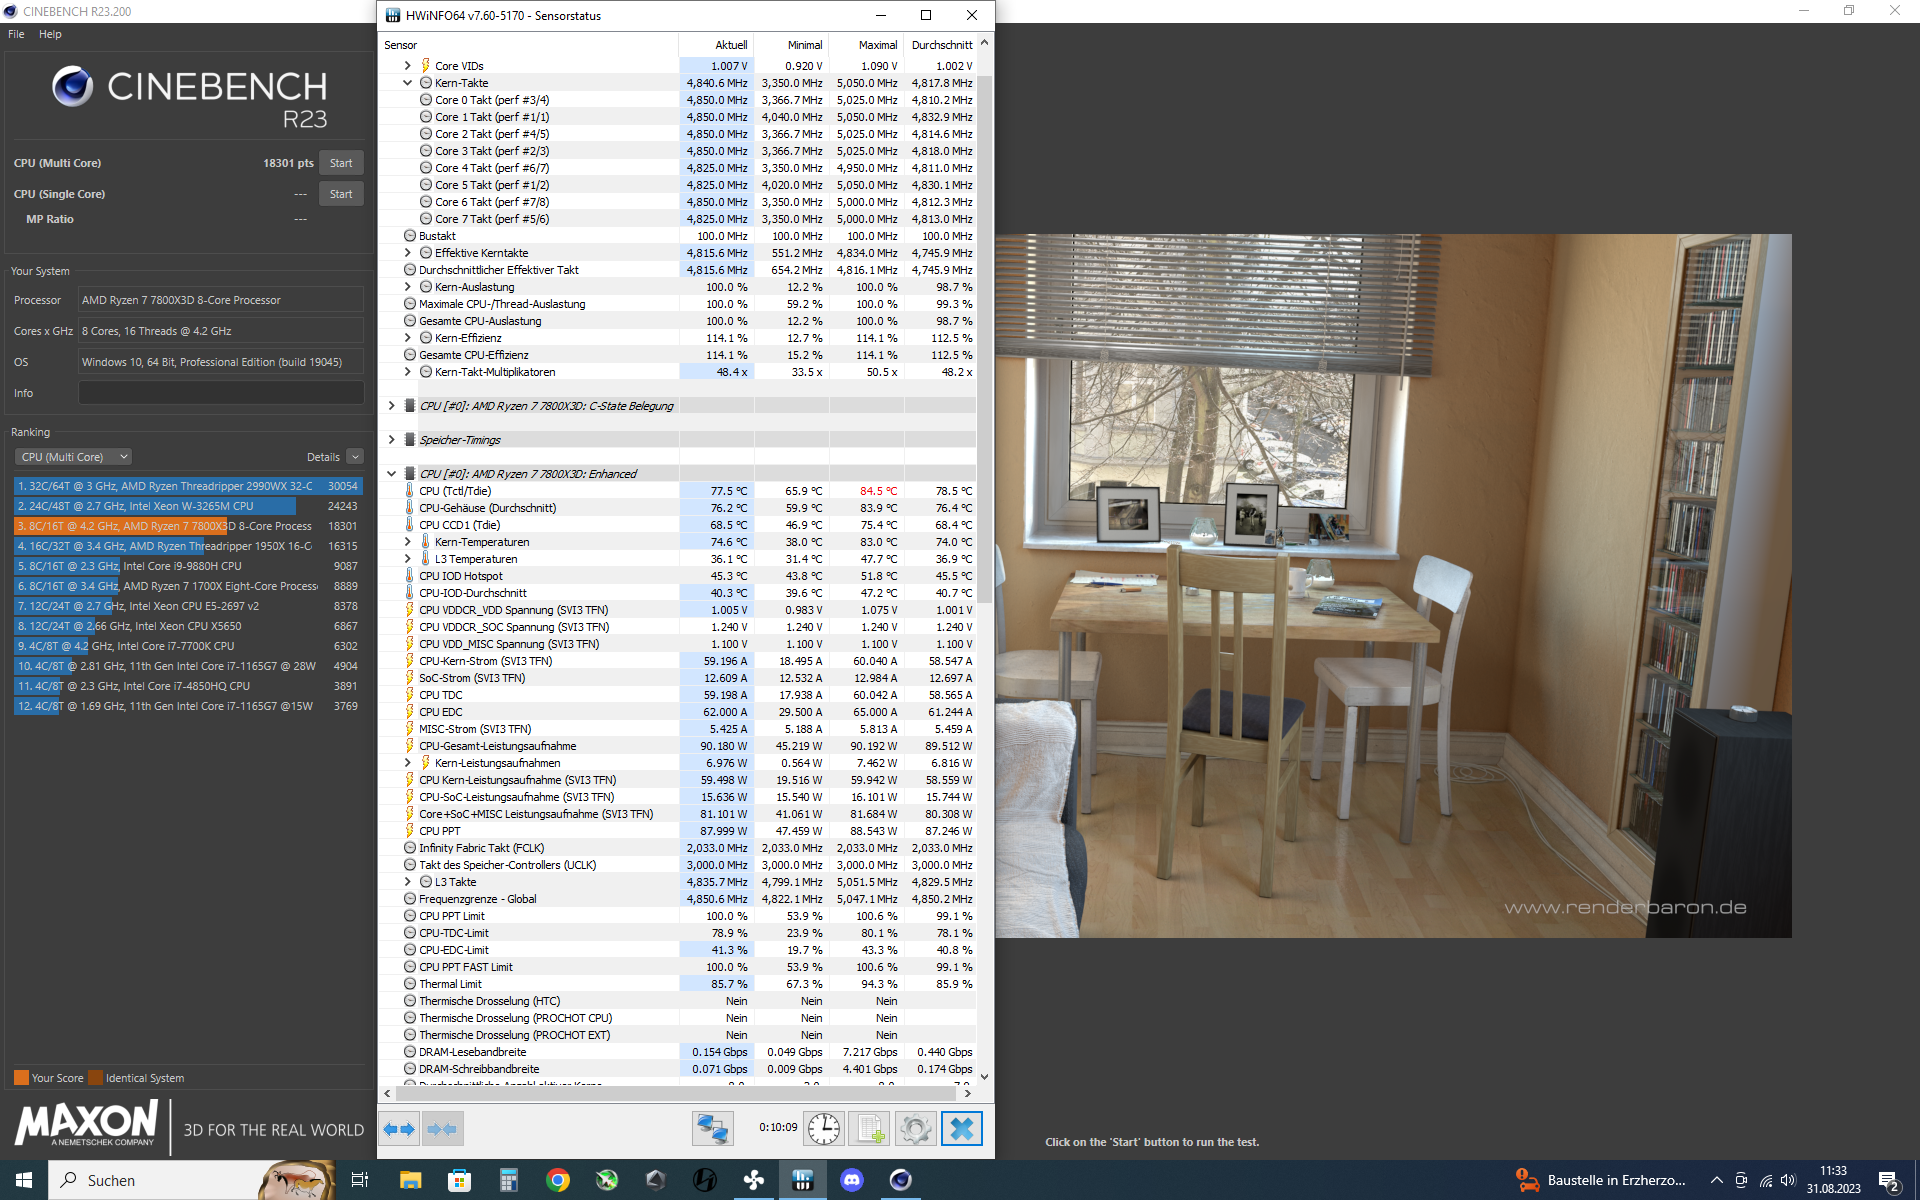Start the CPU Single Core test

pyautogui.click(x=340, y=193)
